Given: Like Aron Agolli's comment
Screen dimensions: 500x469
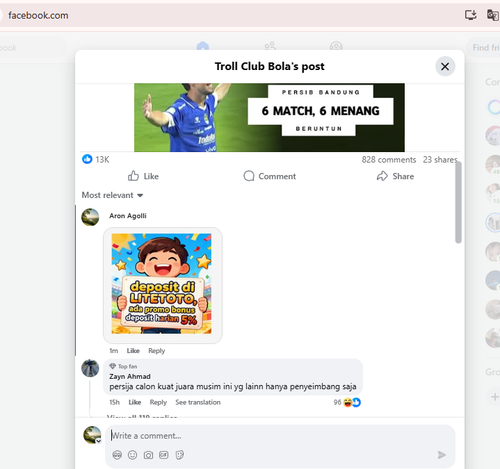Looking at the screenshot, I should point(133,351).
